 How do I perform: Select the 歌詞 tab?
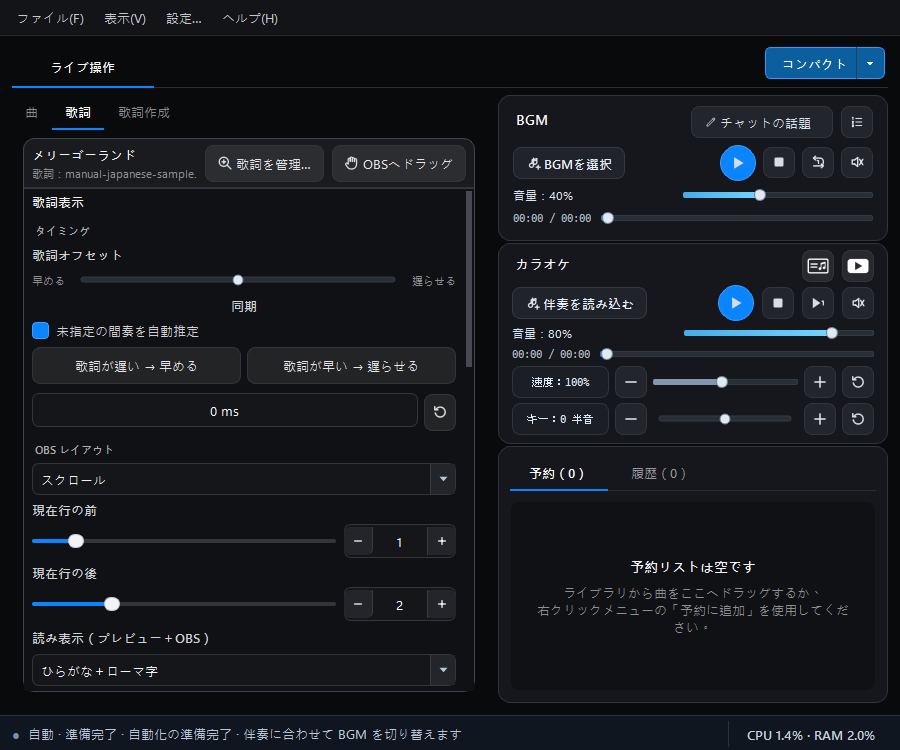(x=77, y=112)
